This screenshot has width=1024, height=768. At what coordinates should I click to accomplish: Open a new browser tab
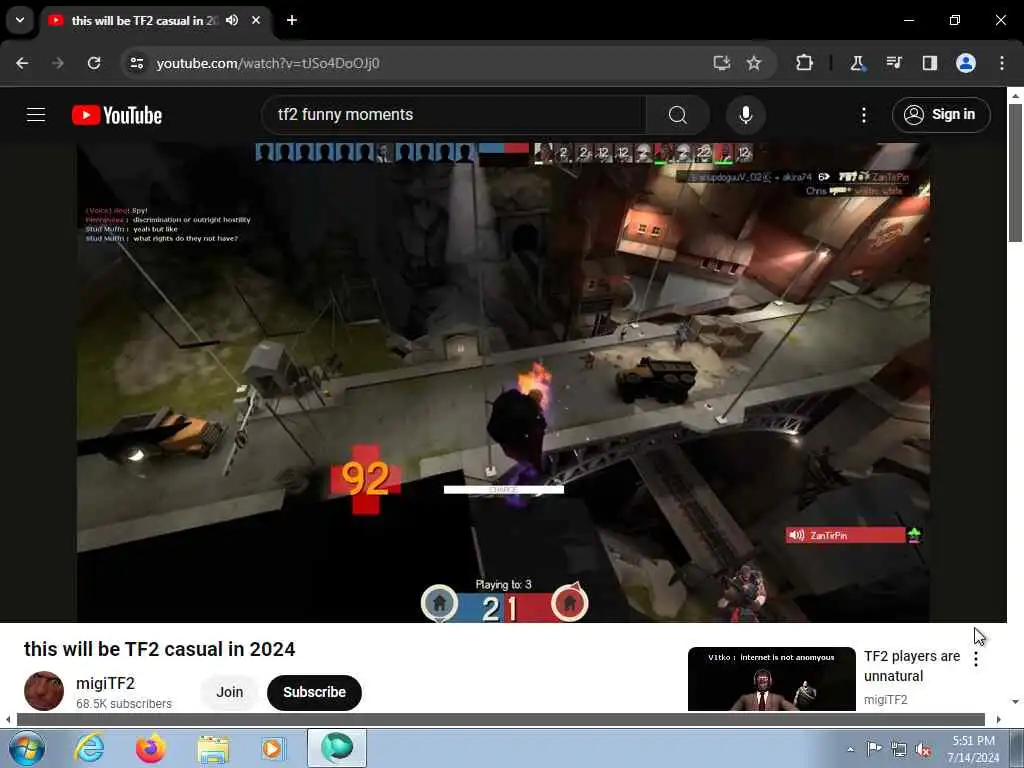(292, 20)
